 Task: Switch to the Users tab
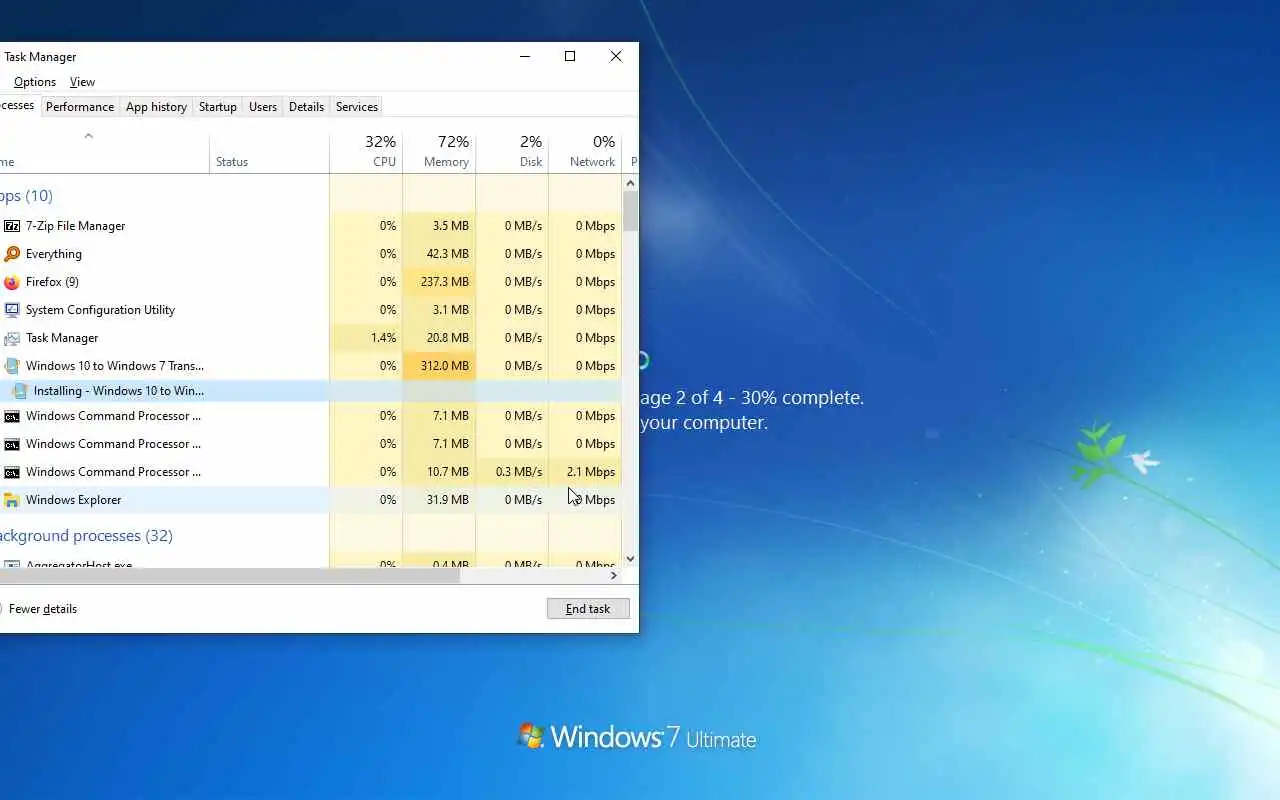263,107
